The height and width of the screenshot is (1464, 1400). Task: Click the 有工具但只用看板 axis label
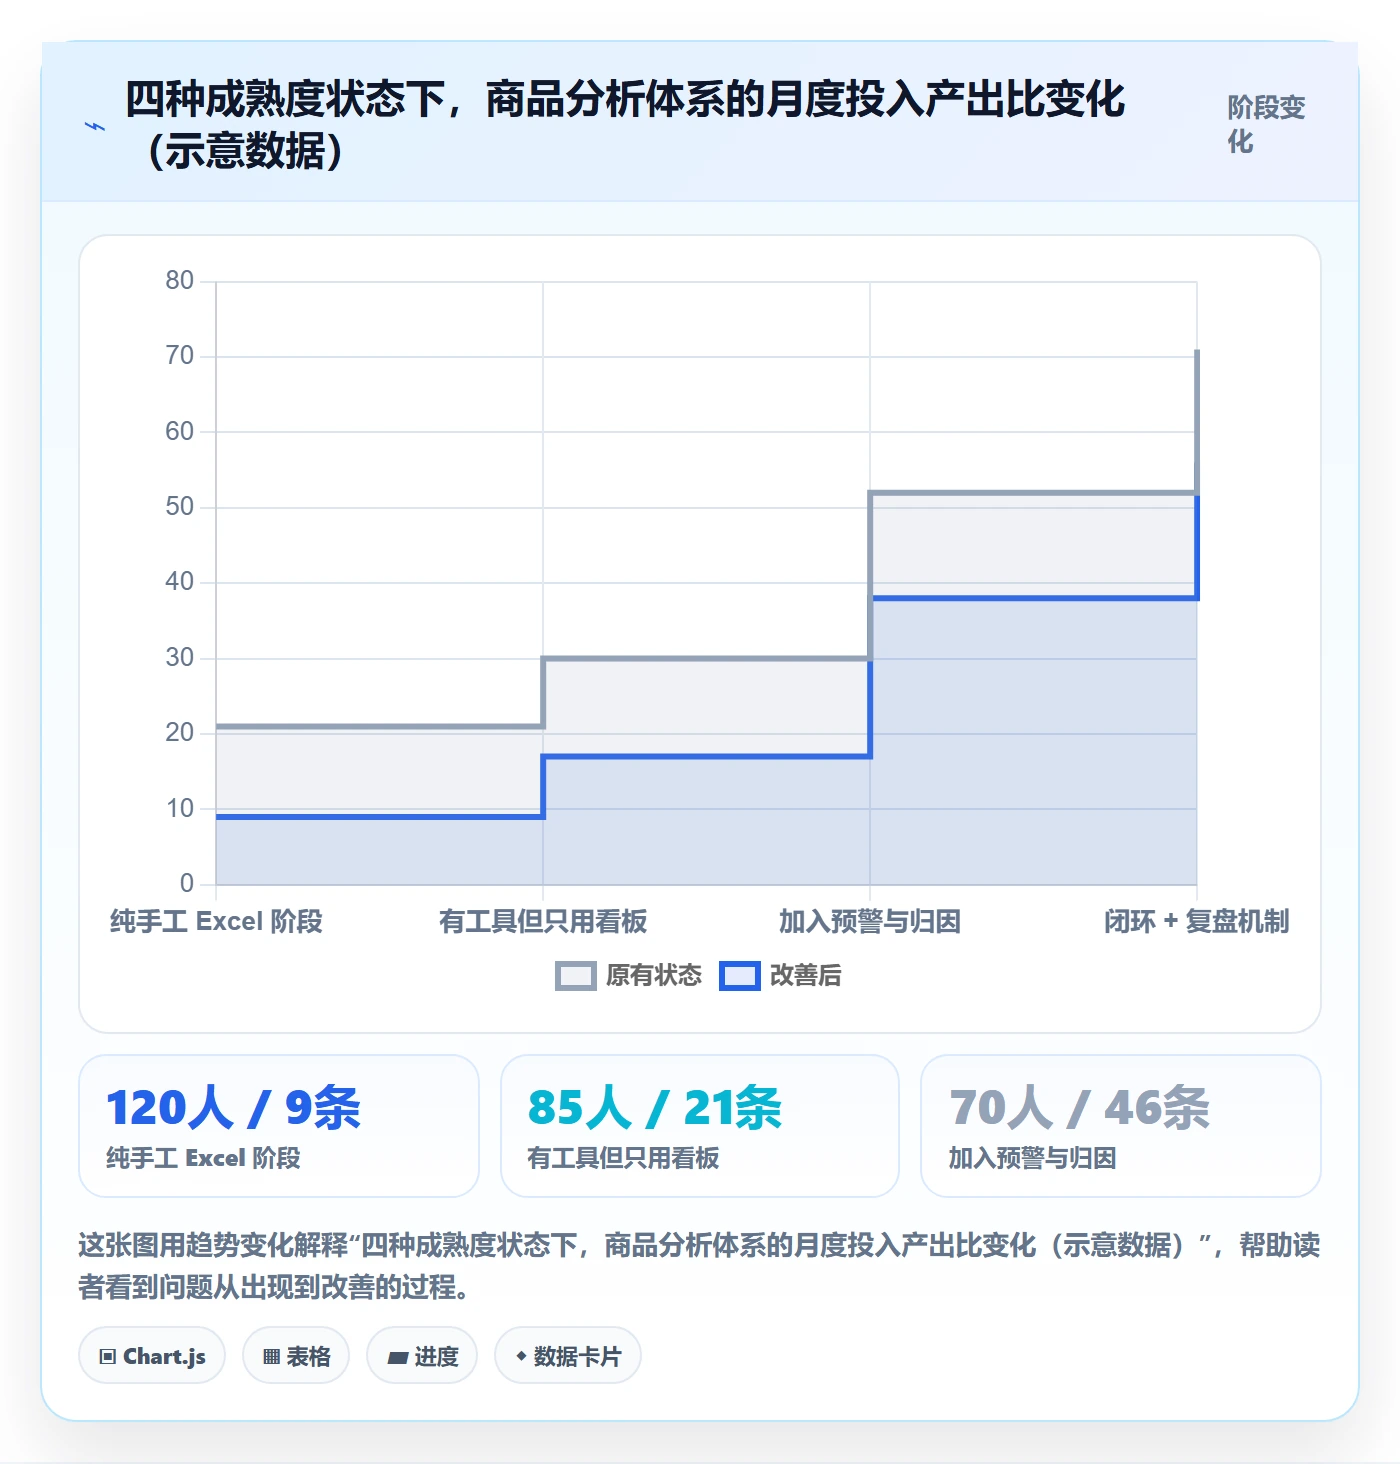(x=543, y=921)
